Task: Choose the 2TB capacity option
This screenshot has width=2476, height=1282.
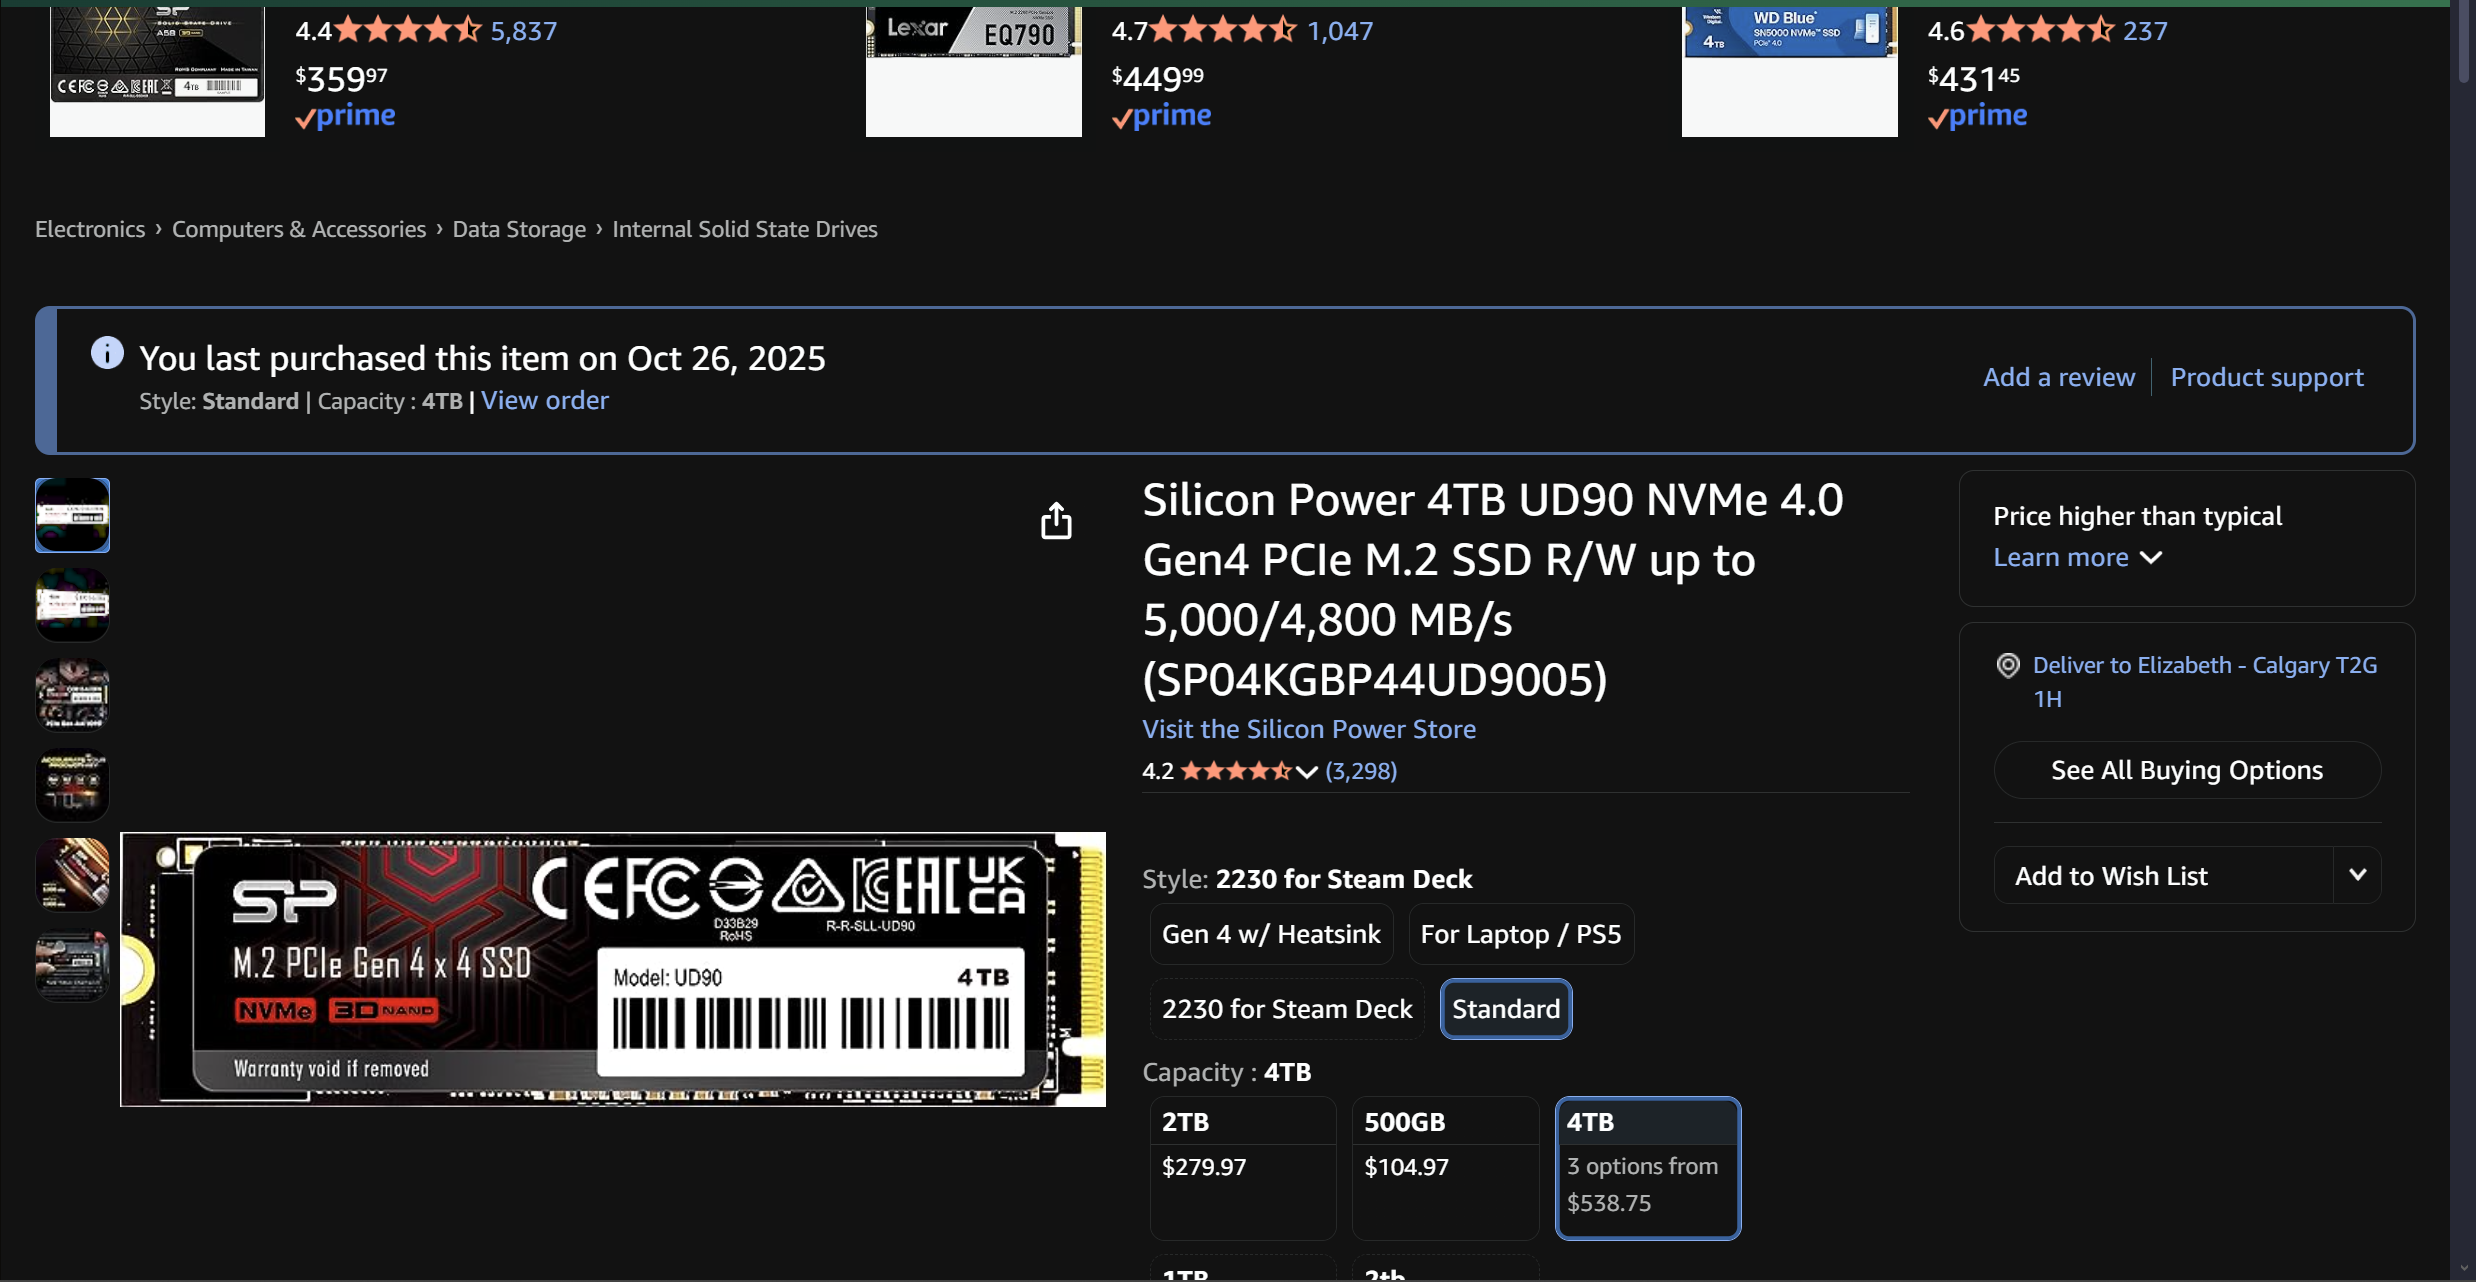Action: tap(1242, 1166)
